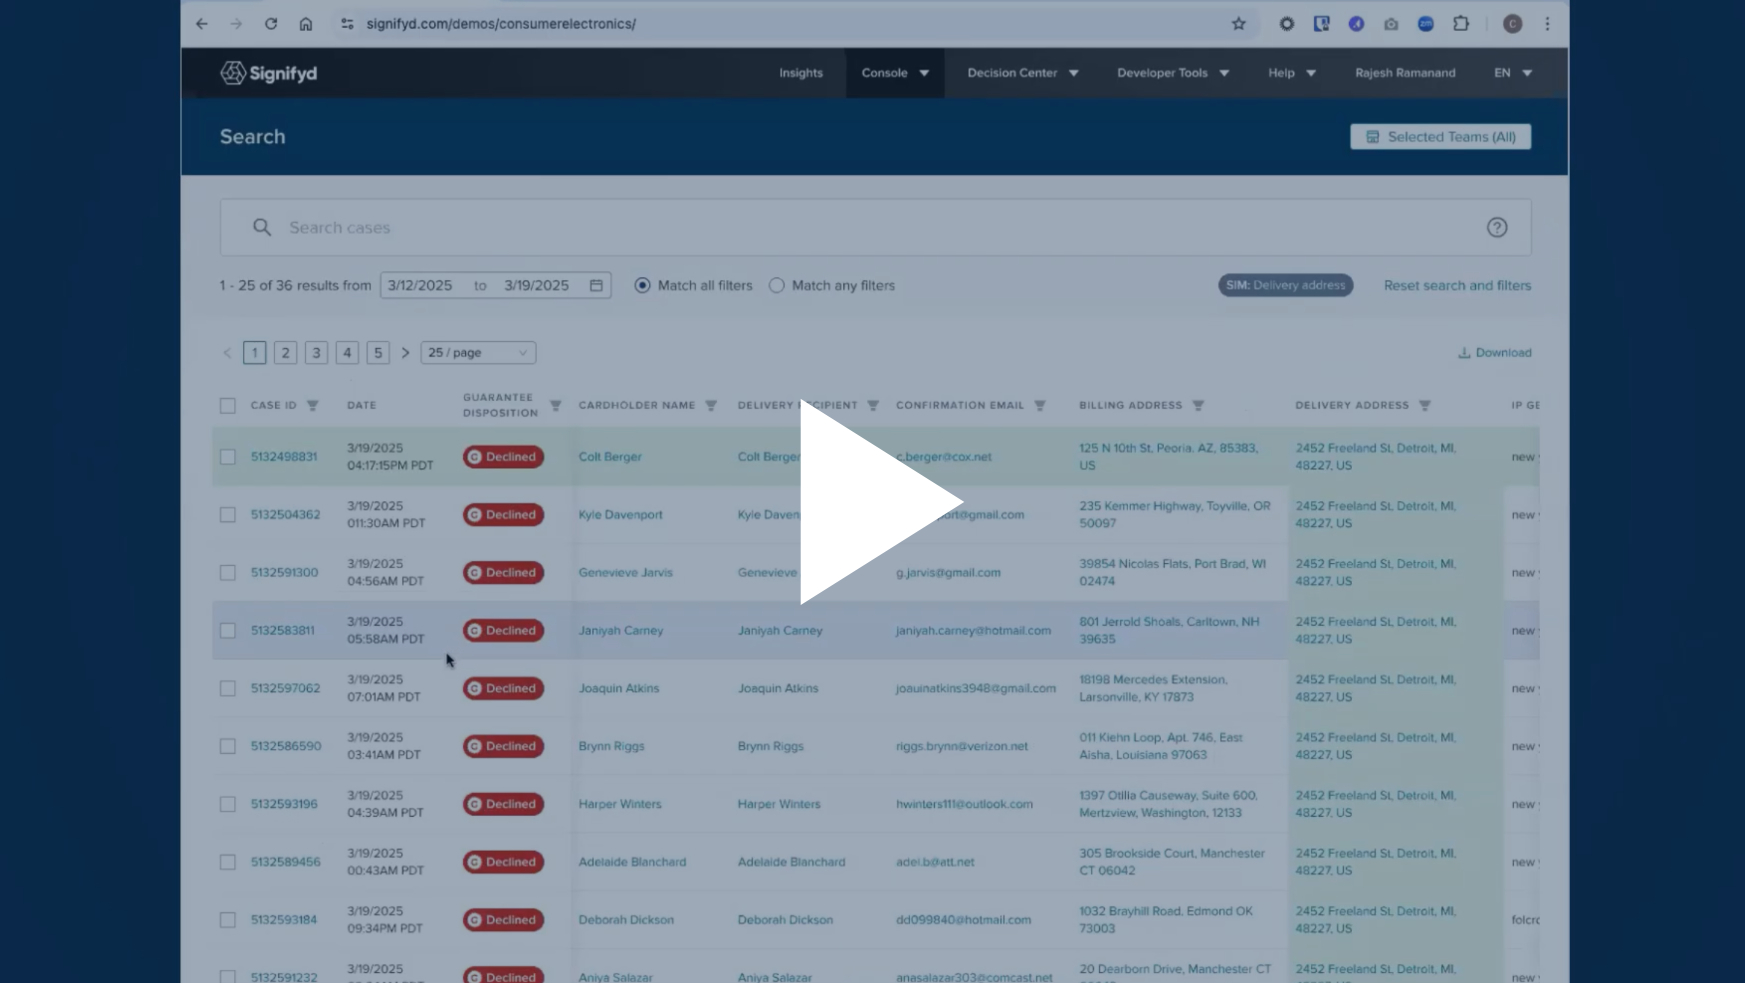The image size is (1745, 983).
Task: Bookmark page with the star icon
Action: click(x=1238, y=24)
